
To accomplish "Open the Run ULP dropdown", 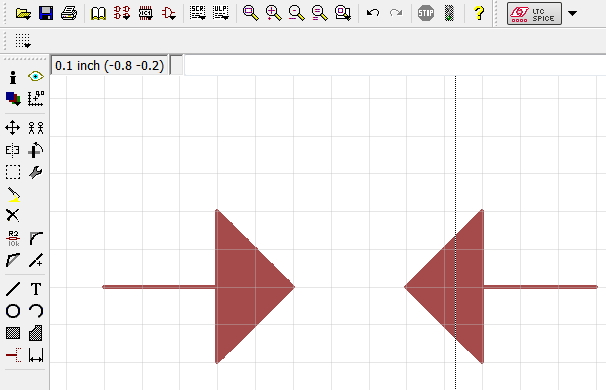I will 221,13.
